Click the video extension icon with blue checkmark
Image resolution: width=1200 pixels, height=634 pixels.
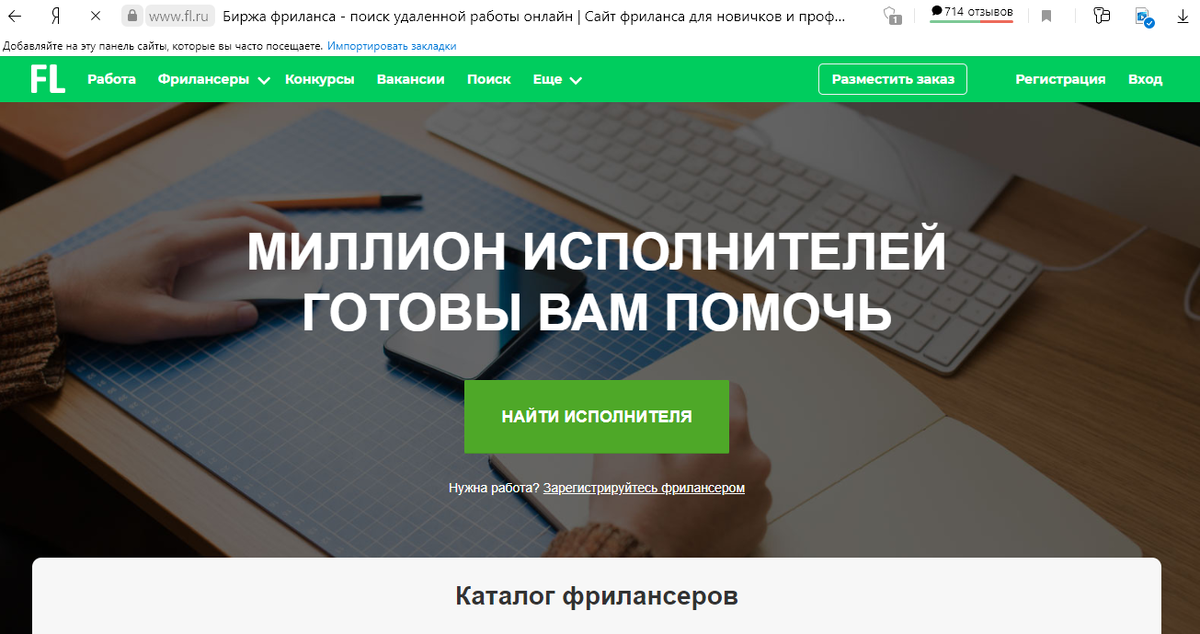point(1146,17)
